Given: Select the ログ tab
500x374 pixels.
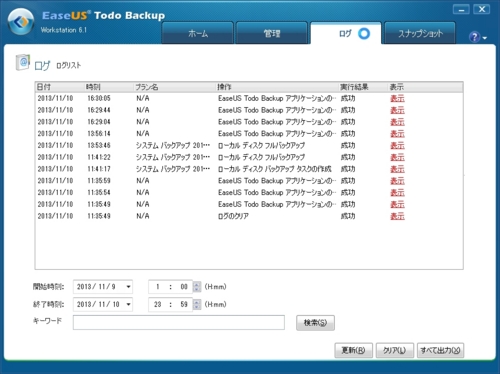Looking at the screenshot, I should tap(346, 33).
